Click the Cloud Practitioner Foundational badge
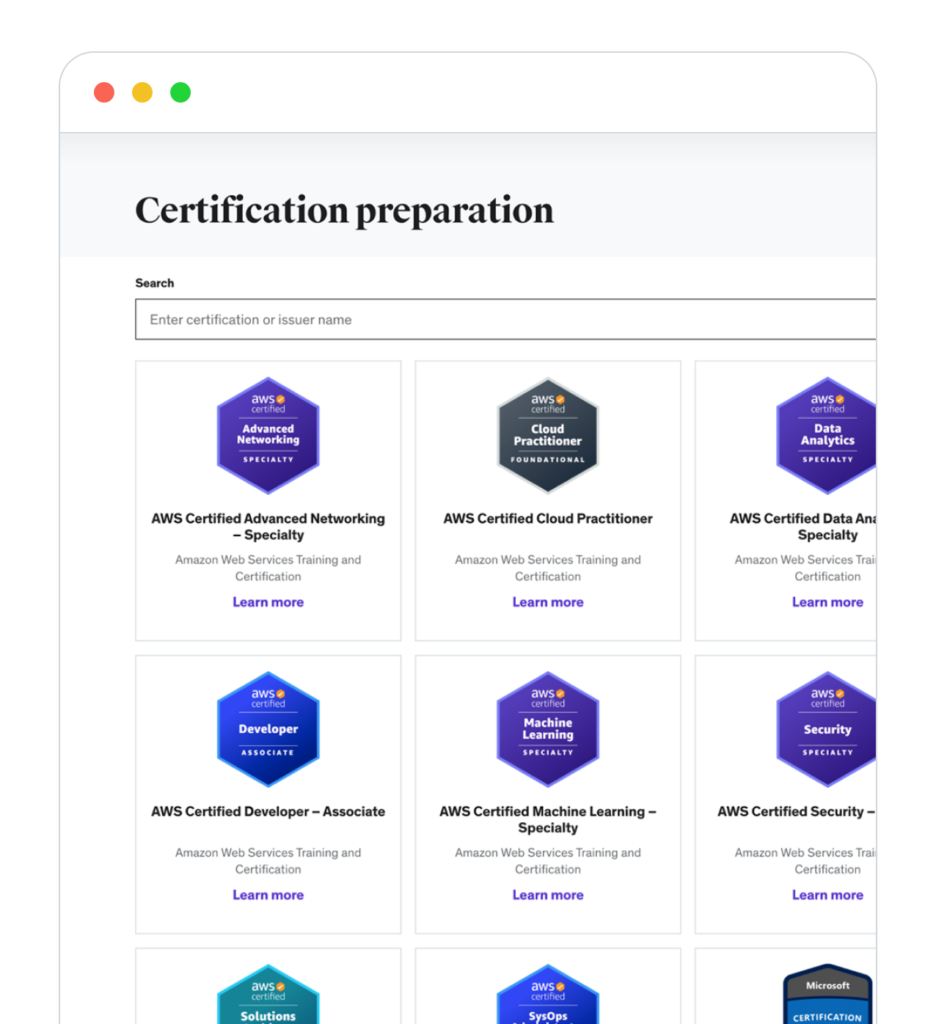Screen dimensions: 936x1024 pos(547,435)
